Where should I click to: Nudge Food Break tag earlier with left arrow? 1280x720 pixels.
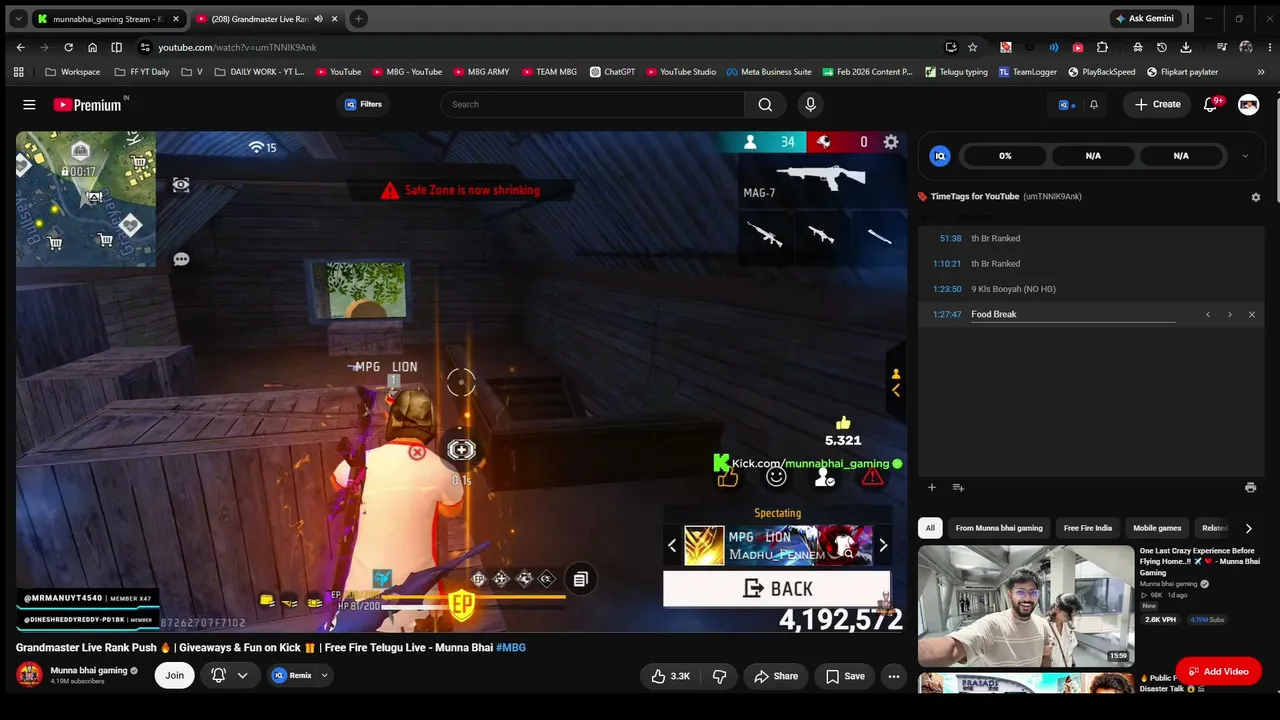pos(1208,315)
